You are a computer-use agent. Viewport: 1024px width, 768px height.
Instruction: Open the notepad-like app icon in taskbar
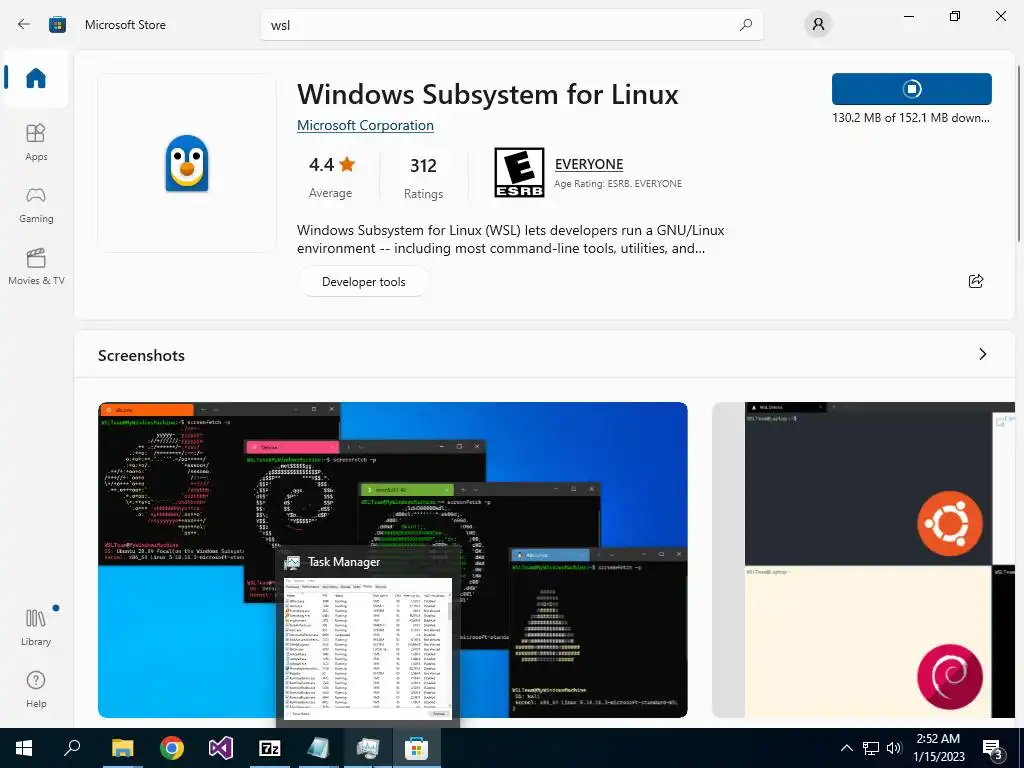coord(319,748)
